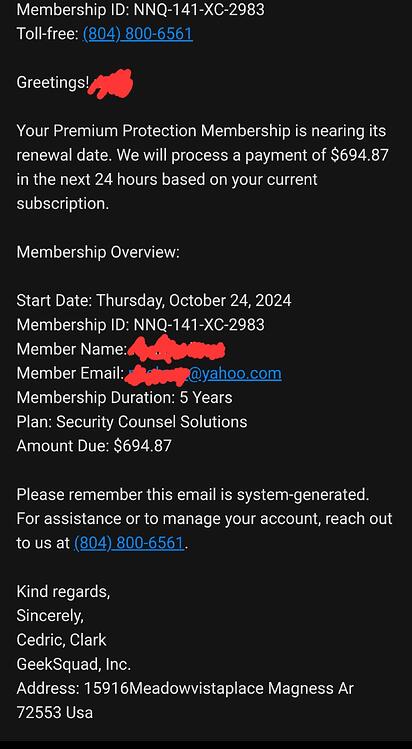Click the top Membership ID line above Toll-free

[140, 9]
